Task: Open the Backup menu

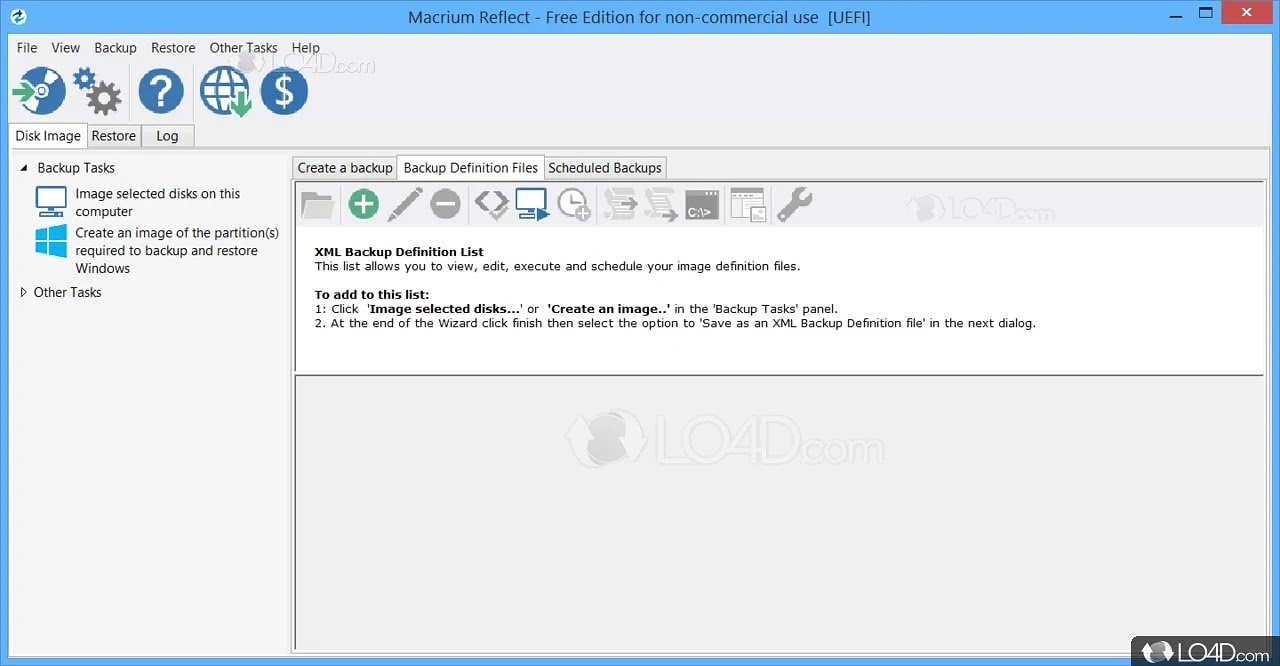Action: tap(116, 47)
